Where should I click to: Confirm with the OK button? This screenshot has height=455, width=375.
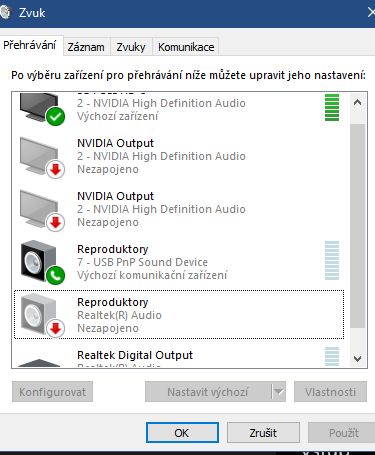(182, 433)
